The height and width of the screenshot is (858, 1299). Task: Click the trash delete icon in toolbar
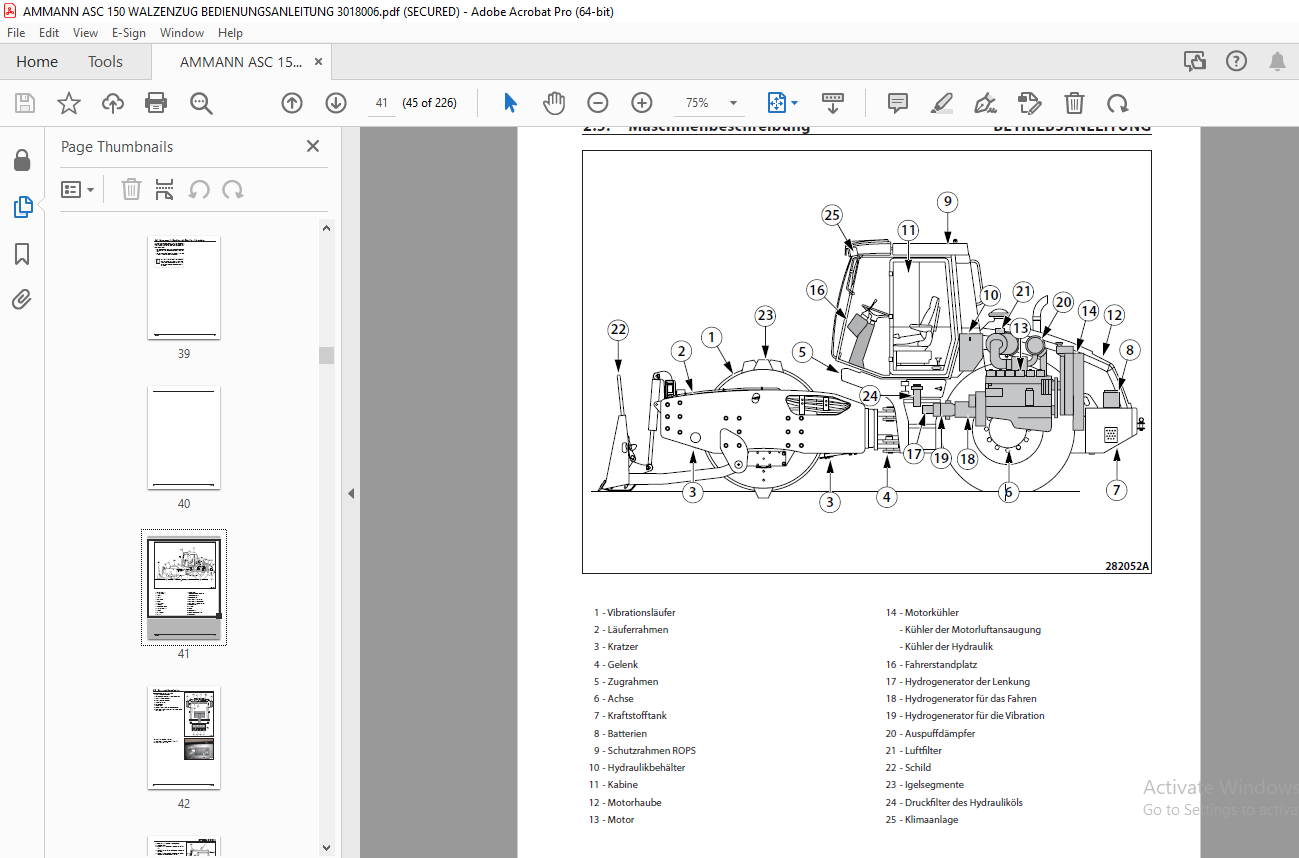[1074, 103]
